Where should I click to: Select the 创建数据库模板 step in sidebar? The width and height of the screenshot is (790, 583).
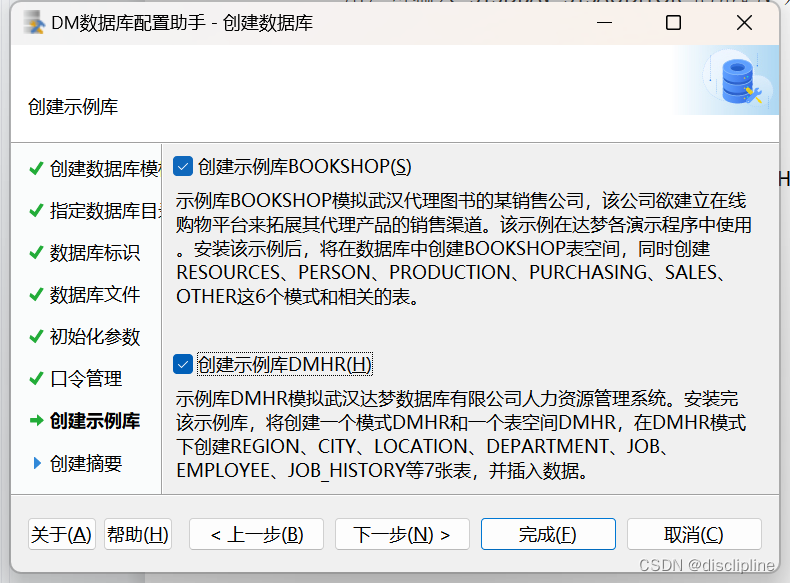tap(105, 169)
